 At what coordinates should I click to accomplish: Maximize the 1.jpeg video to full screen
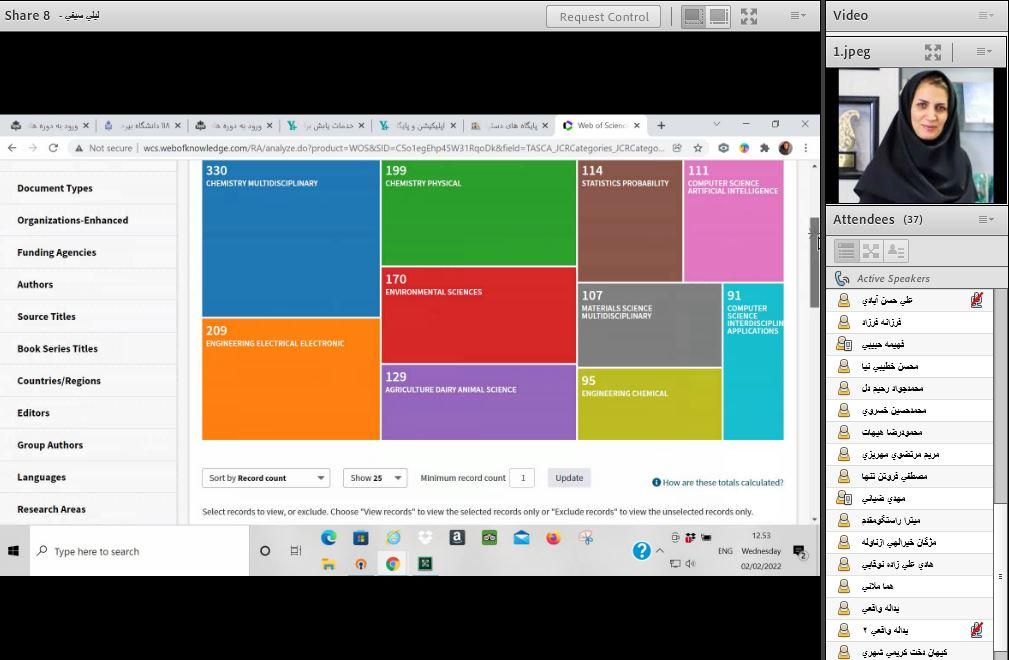pos(932,52)
